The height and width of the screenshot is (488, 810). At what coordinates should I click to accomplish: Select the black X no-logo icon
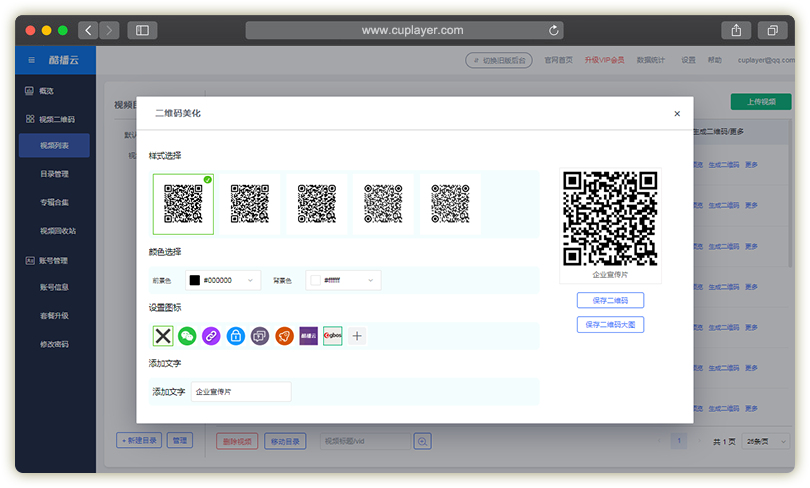163,336
